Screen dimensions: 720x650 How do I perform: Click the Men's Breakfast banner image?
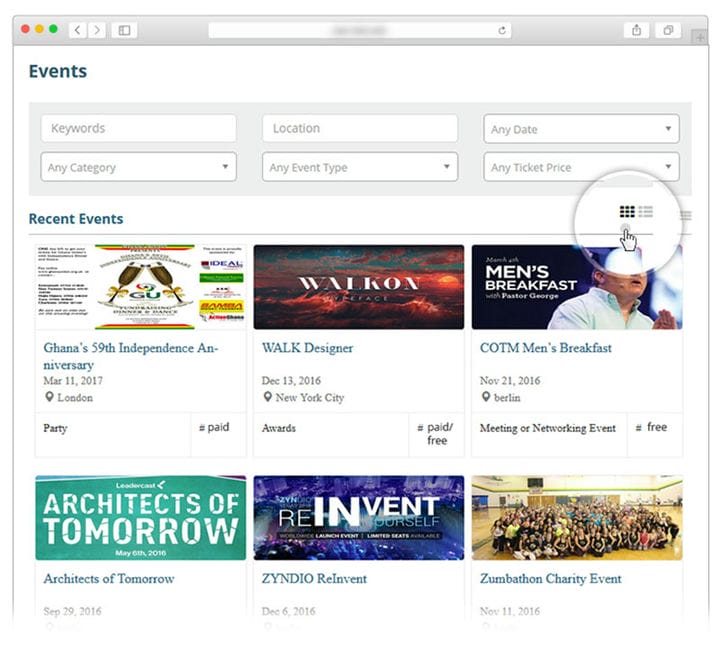[x=577, y=287]
